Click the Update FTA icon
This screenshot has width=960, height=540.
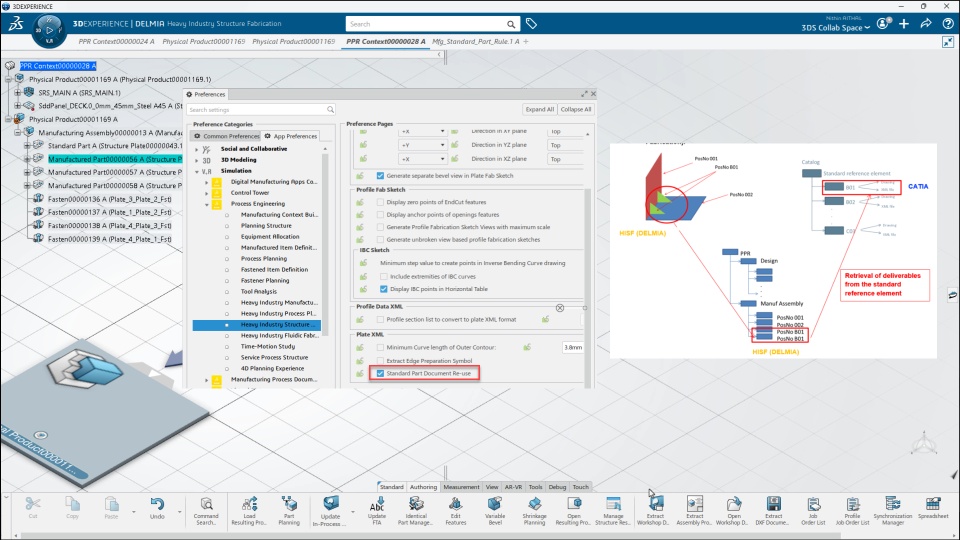click(x=377, y=504)
